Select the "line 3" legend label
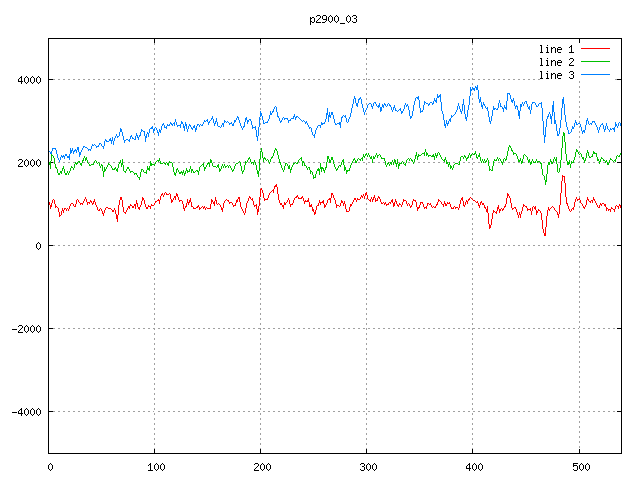 558,75
